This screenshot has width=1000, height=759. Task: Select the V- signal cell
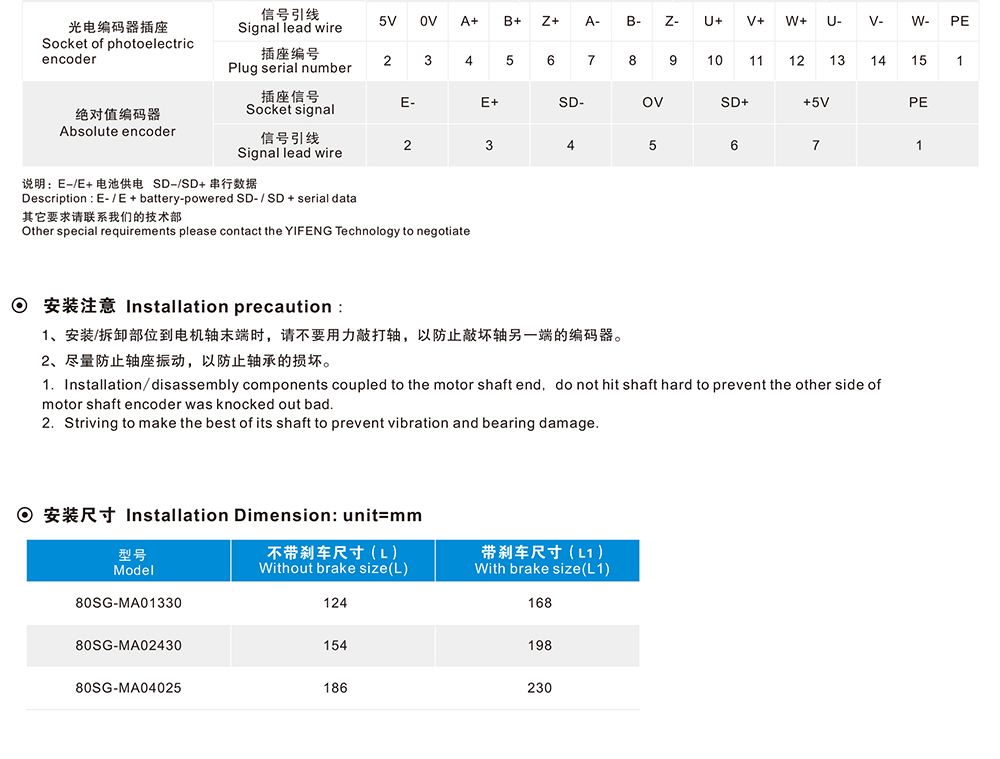click(x=876, y=21)
